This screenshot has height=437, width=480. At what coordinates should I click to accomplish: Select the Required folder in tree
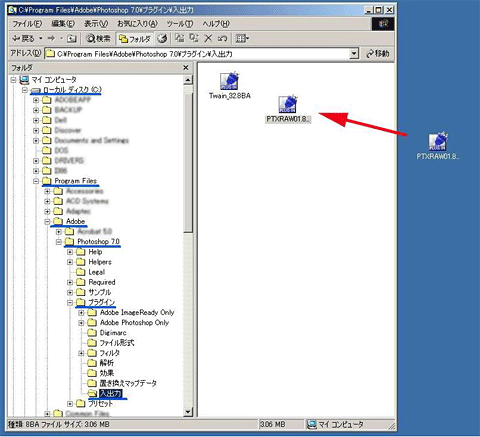pos(102,282)
